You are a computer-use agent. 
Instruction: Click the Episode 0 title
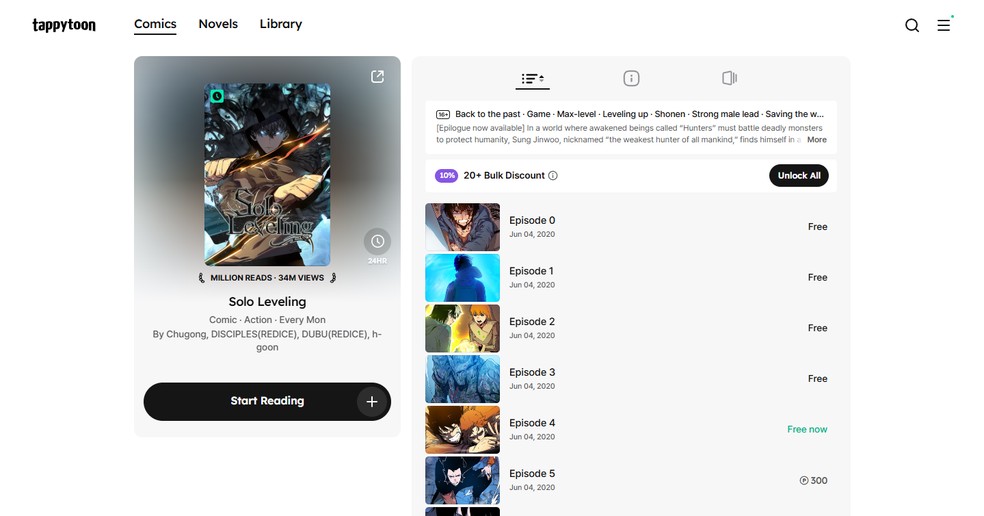532,220
